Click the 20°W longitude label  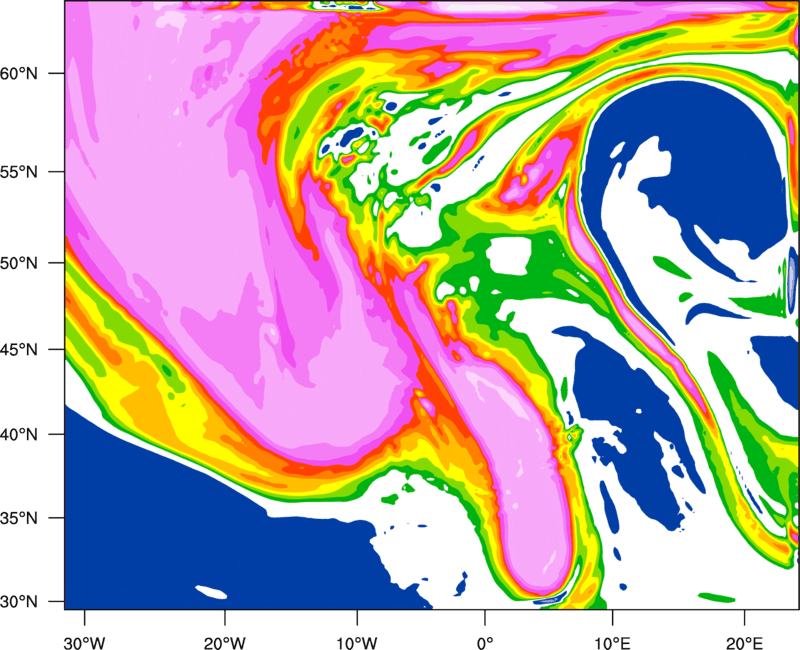[x=225, y=643]
